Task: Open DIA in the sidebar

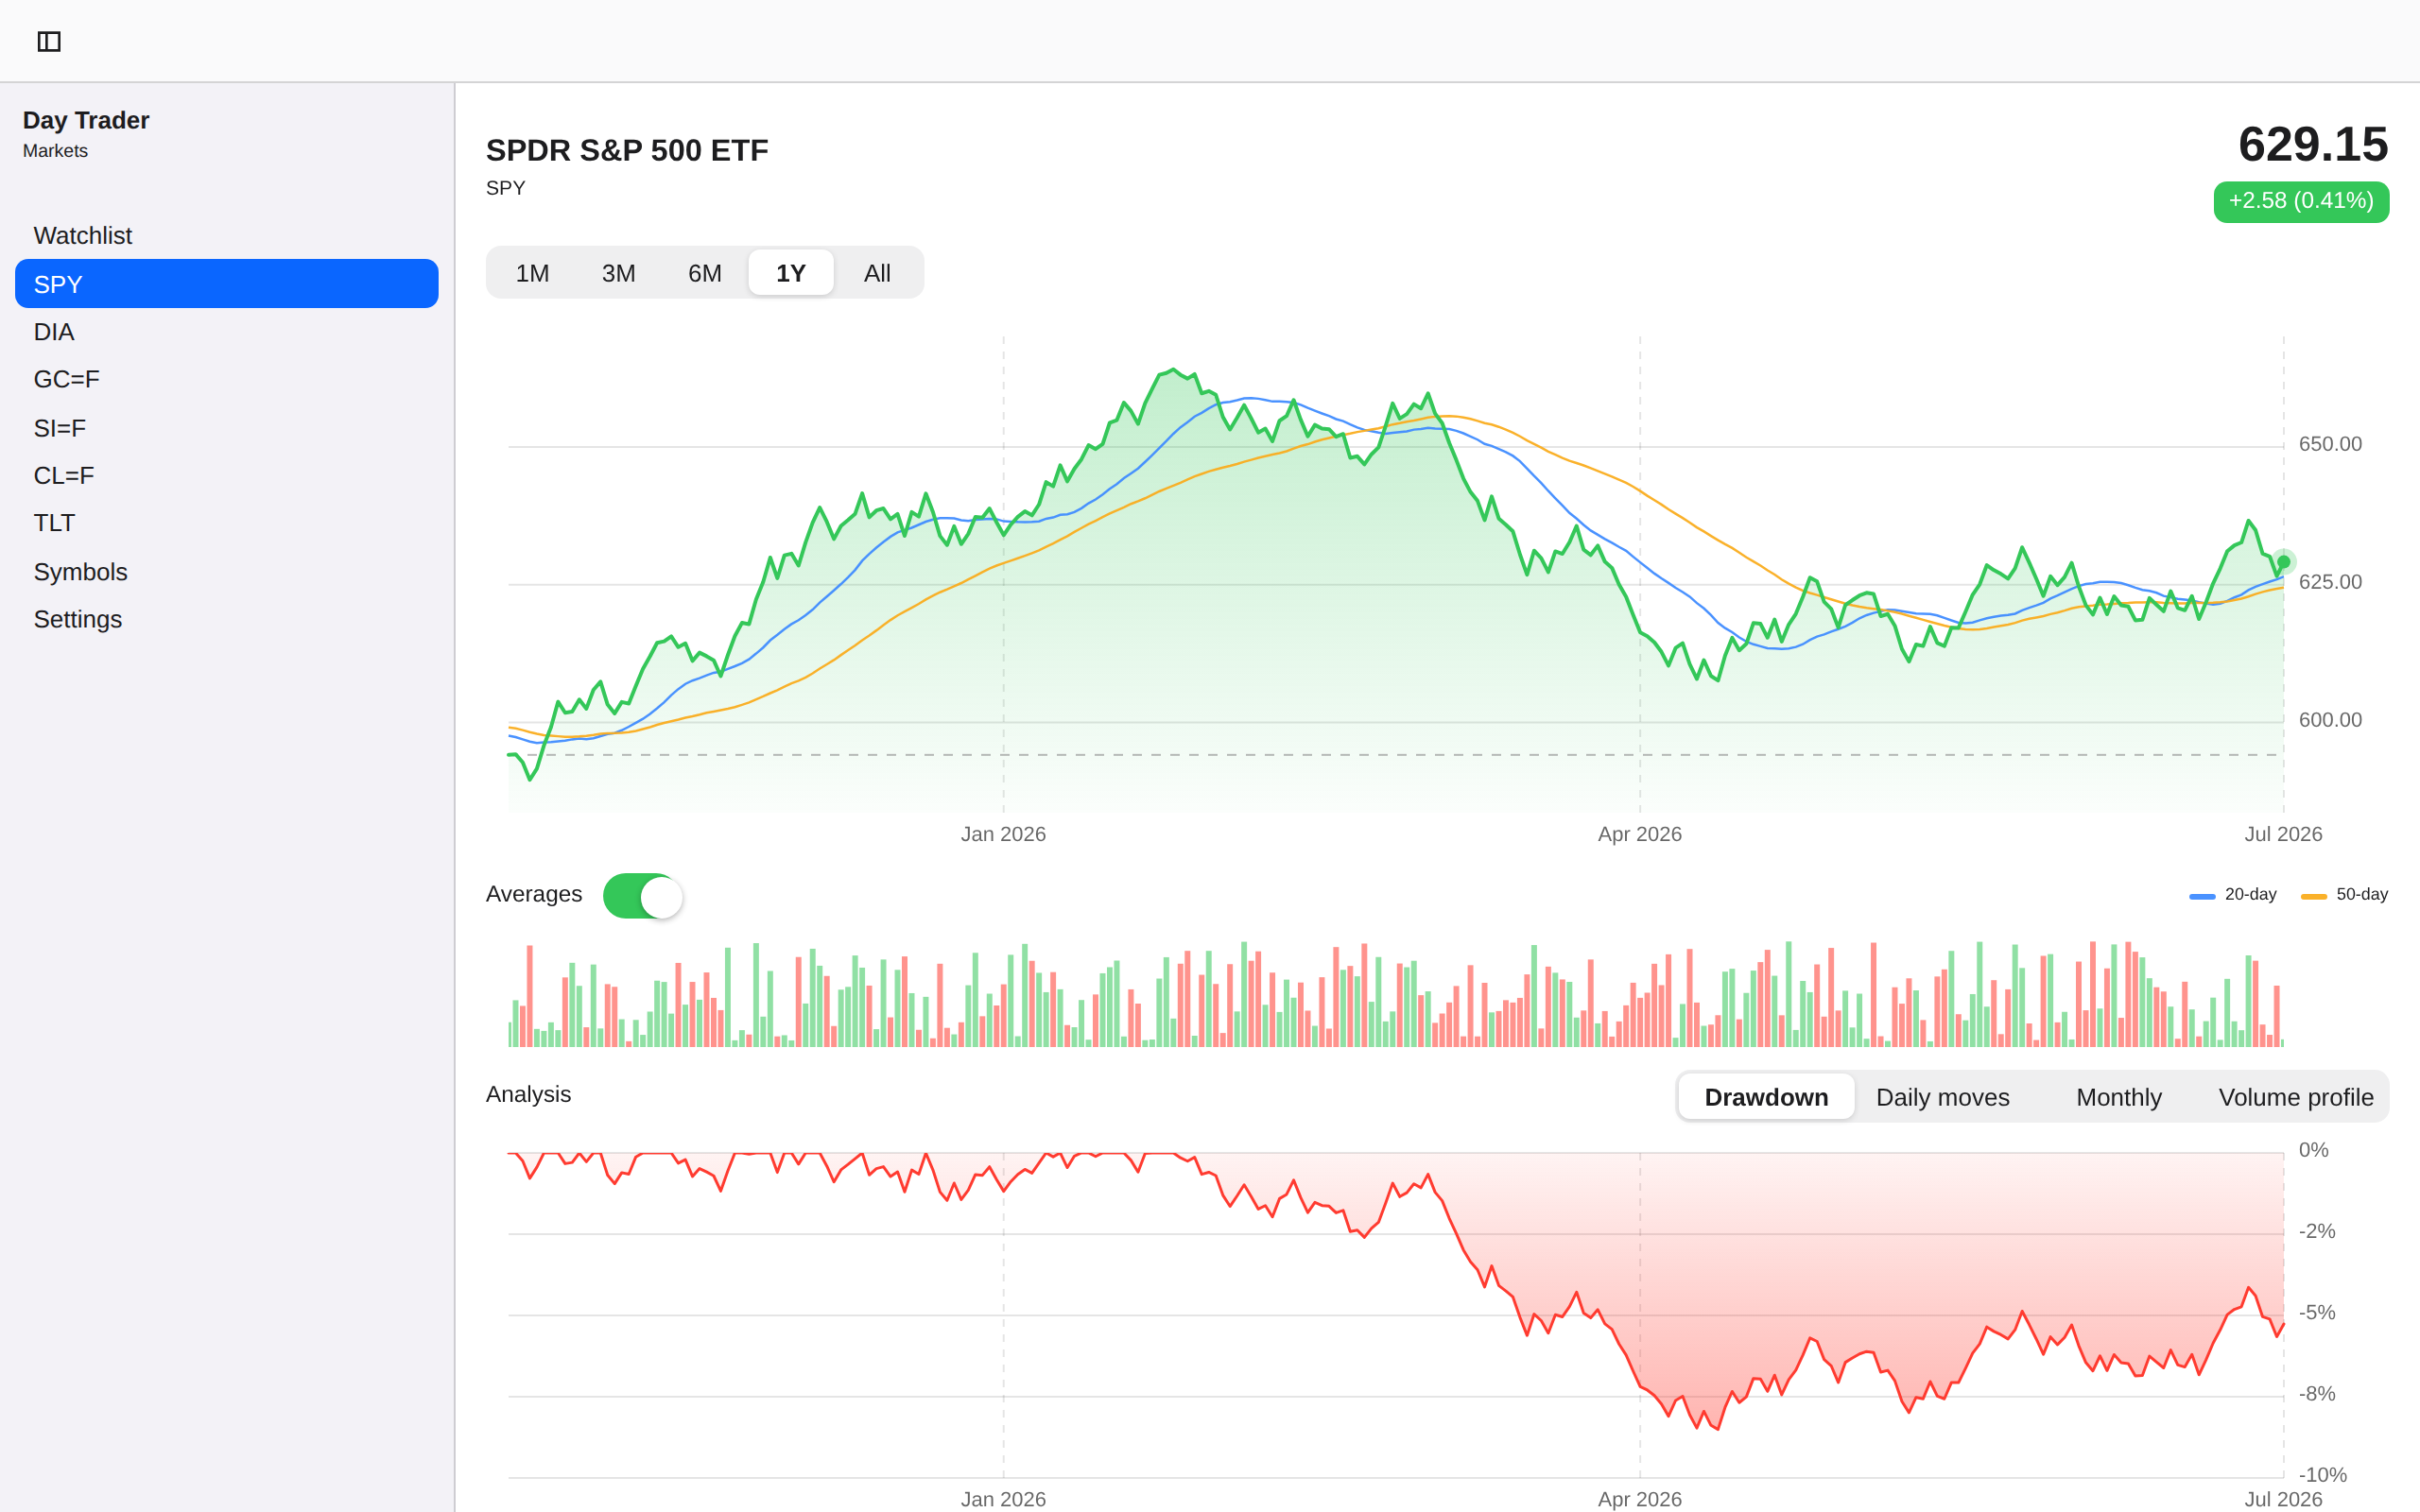Action: coord(227,332)
